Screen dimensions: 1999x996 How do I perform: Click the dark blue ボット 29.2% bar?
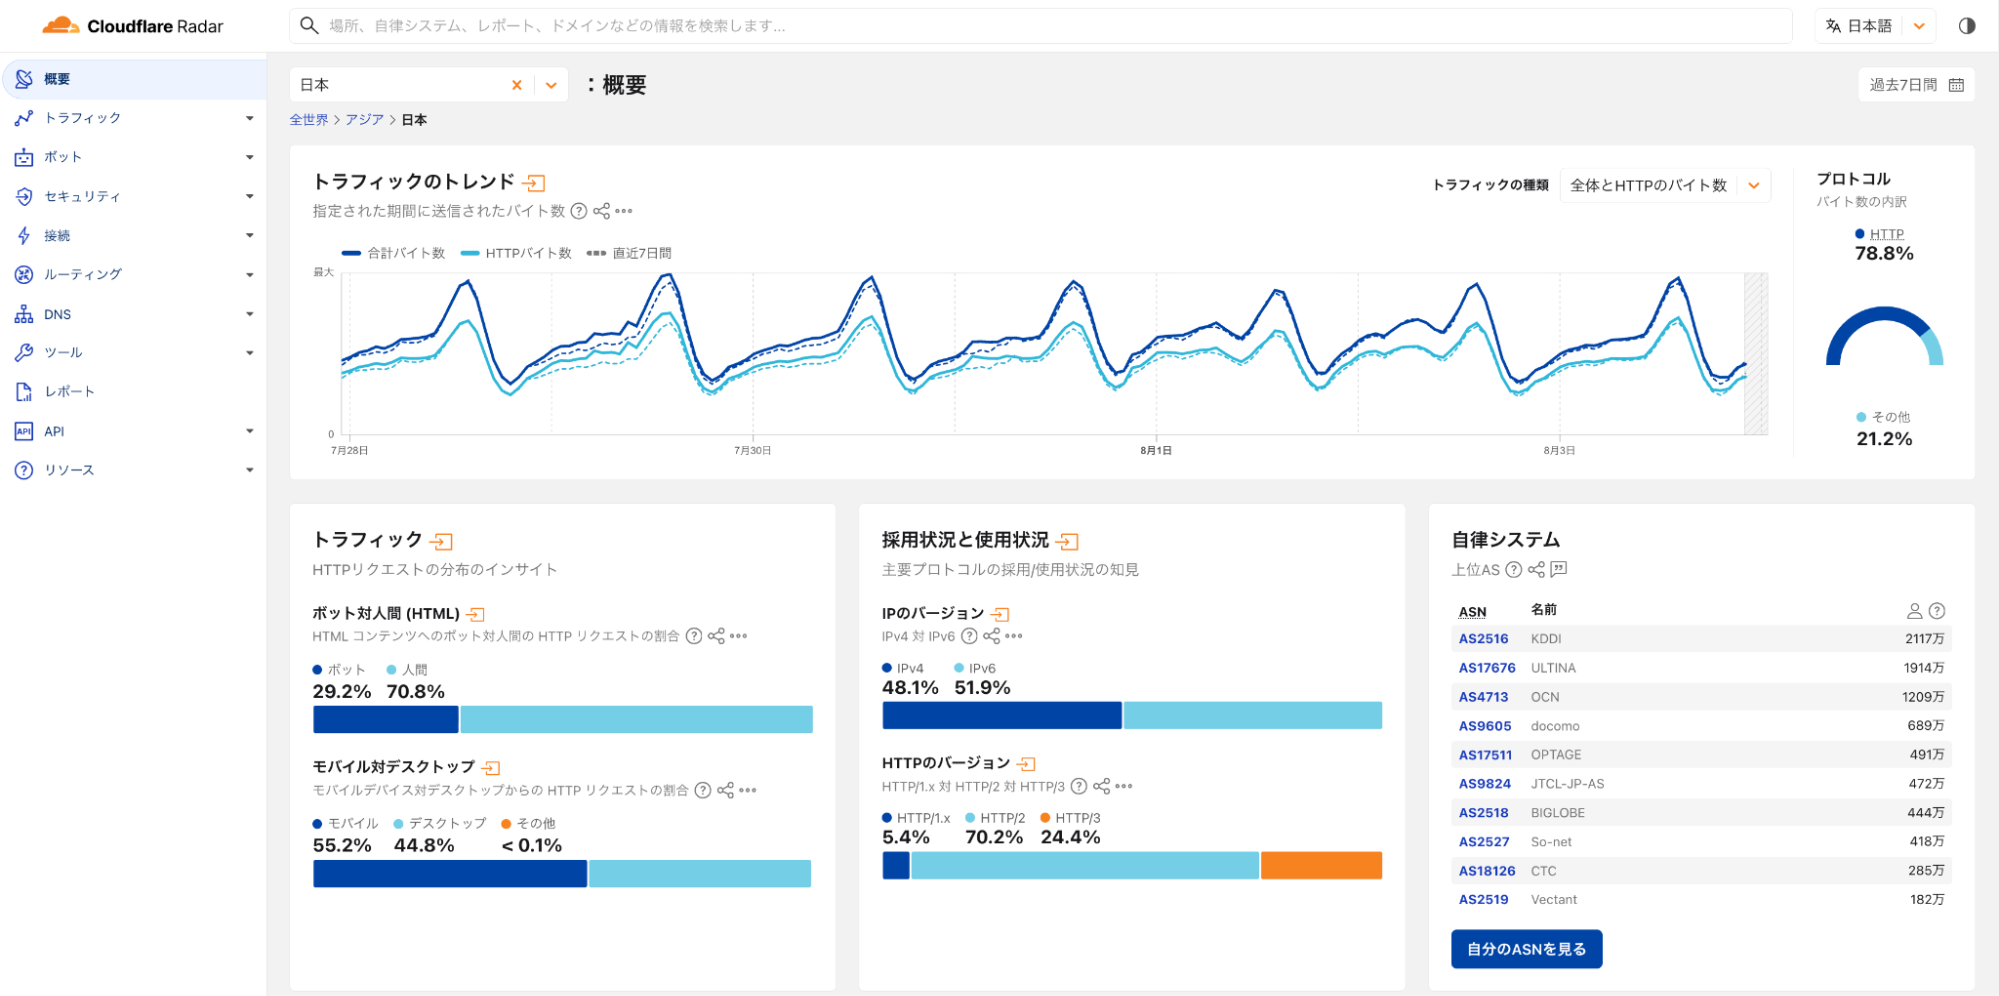(x=385, y=719)
